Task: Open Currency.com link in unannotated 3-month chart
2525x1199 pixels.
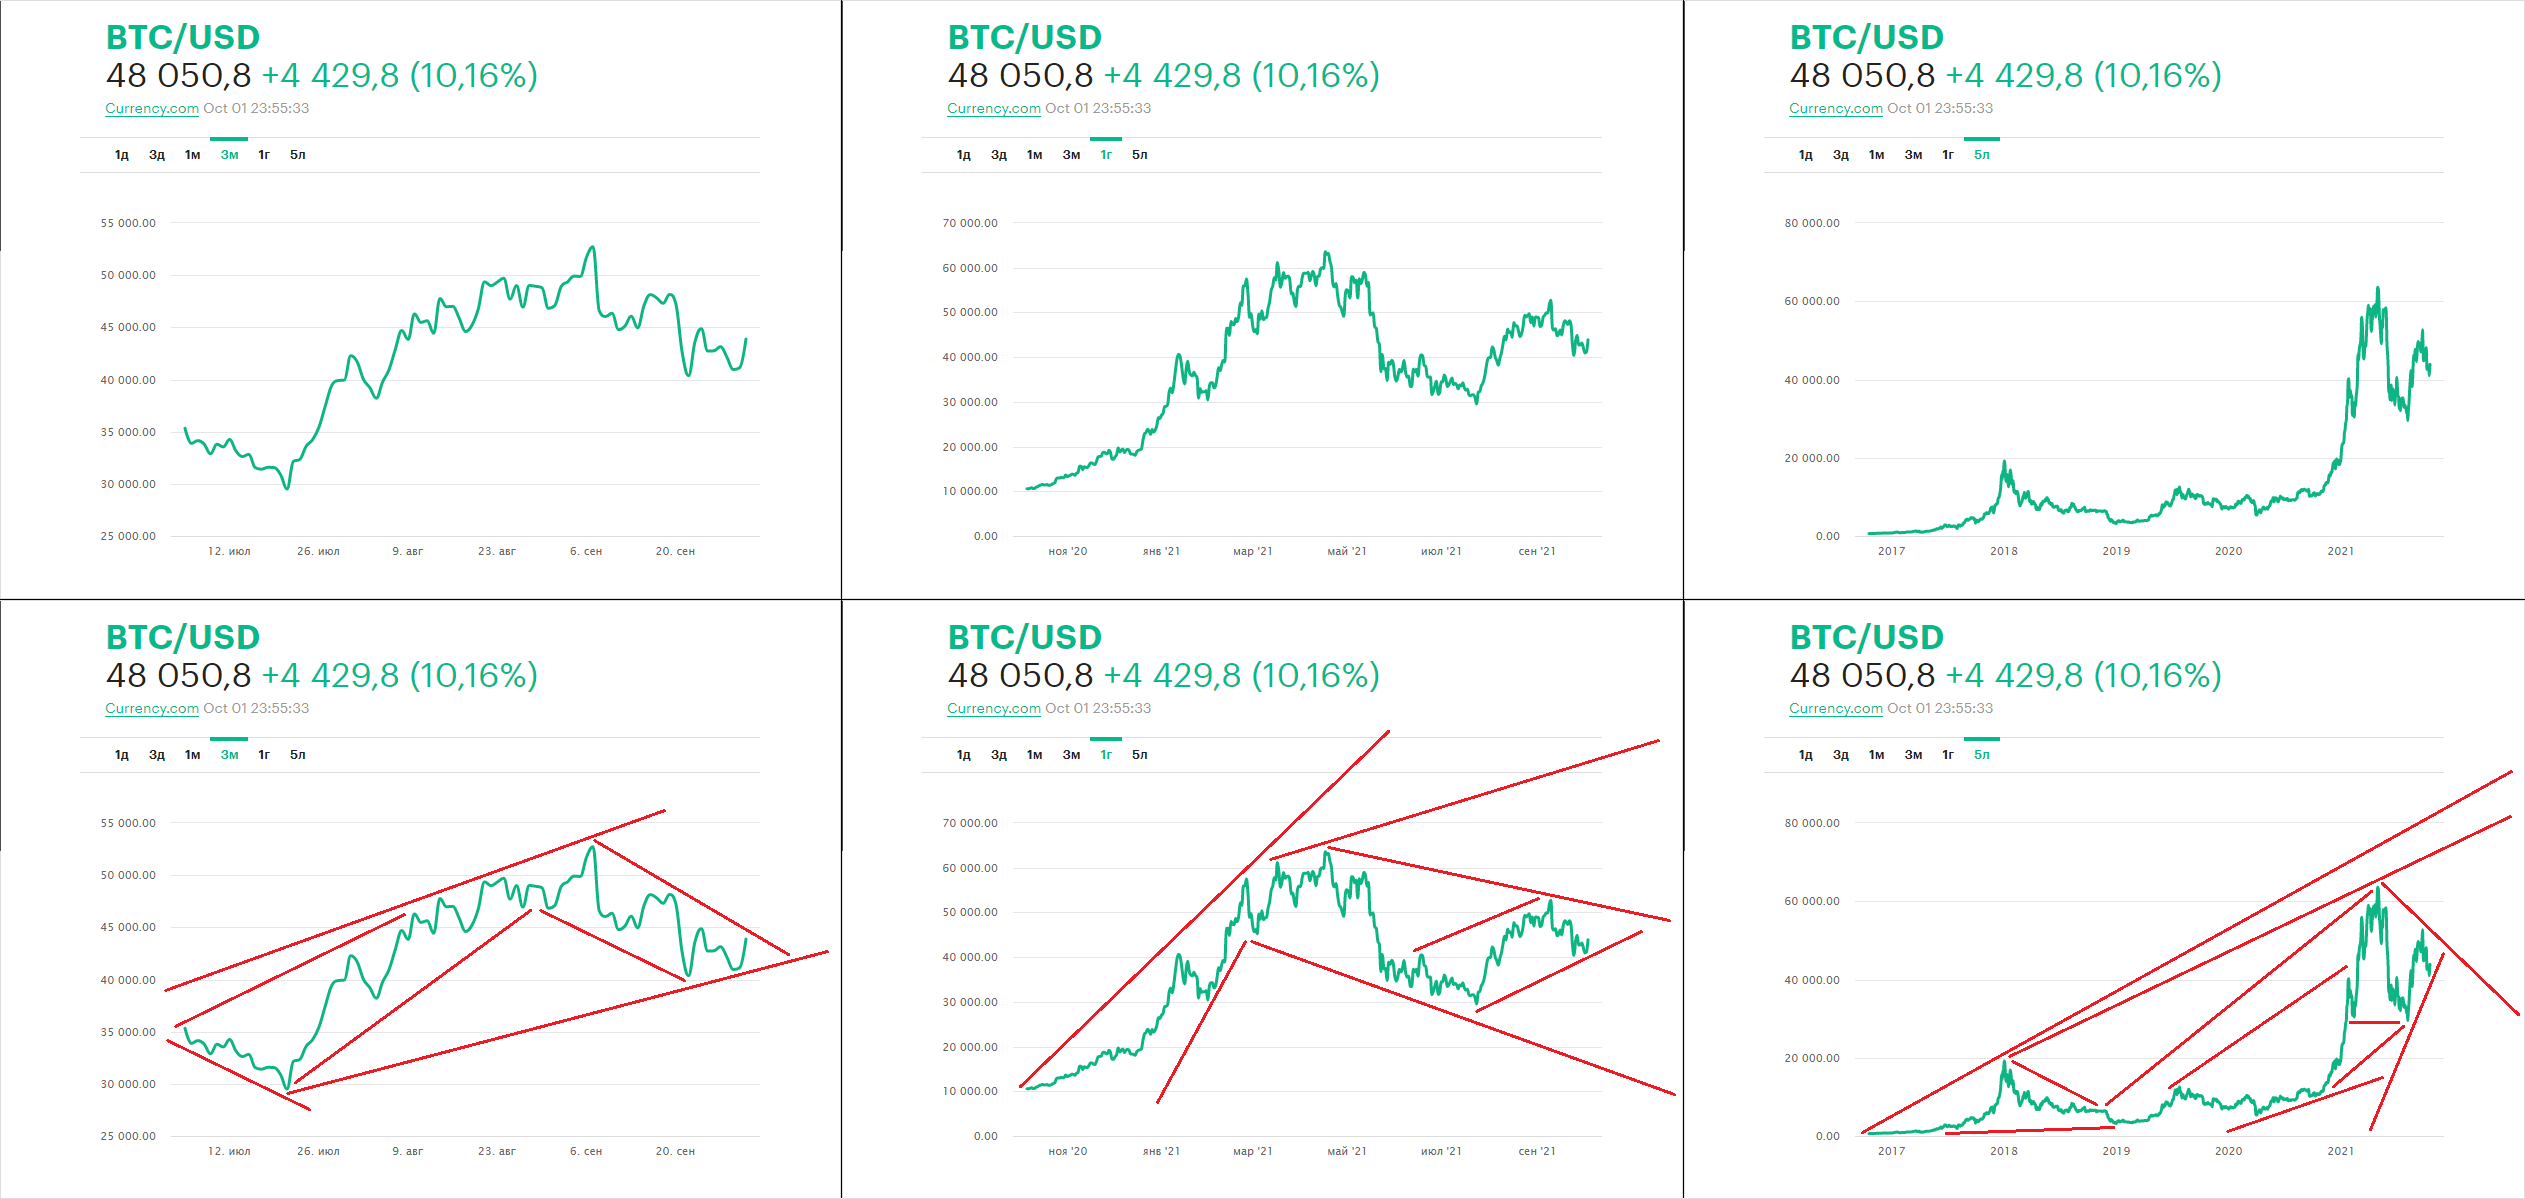Action: coord(152,108)
